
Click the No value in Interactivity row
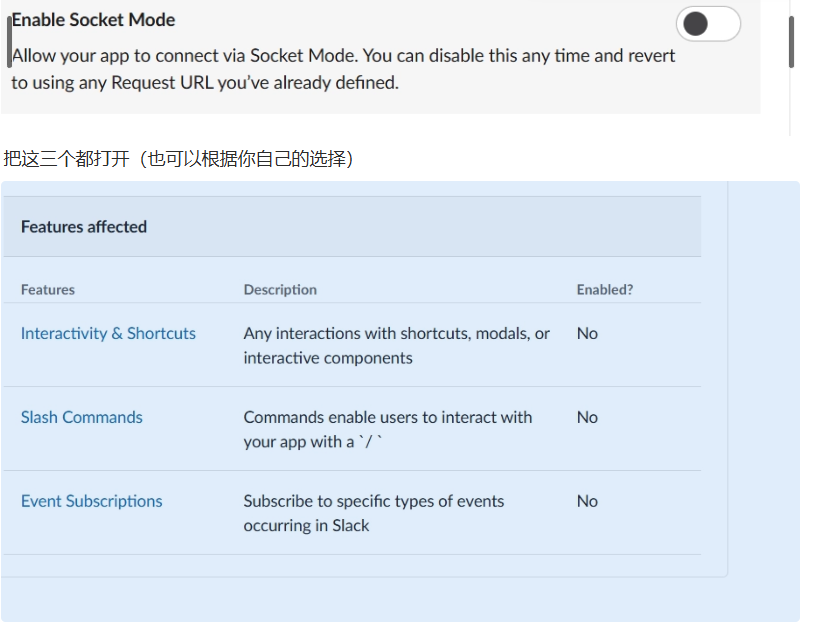click(x=587, y=333)
